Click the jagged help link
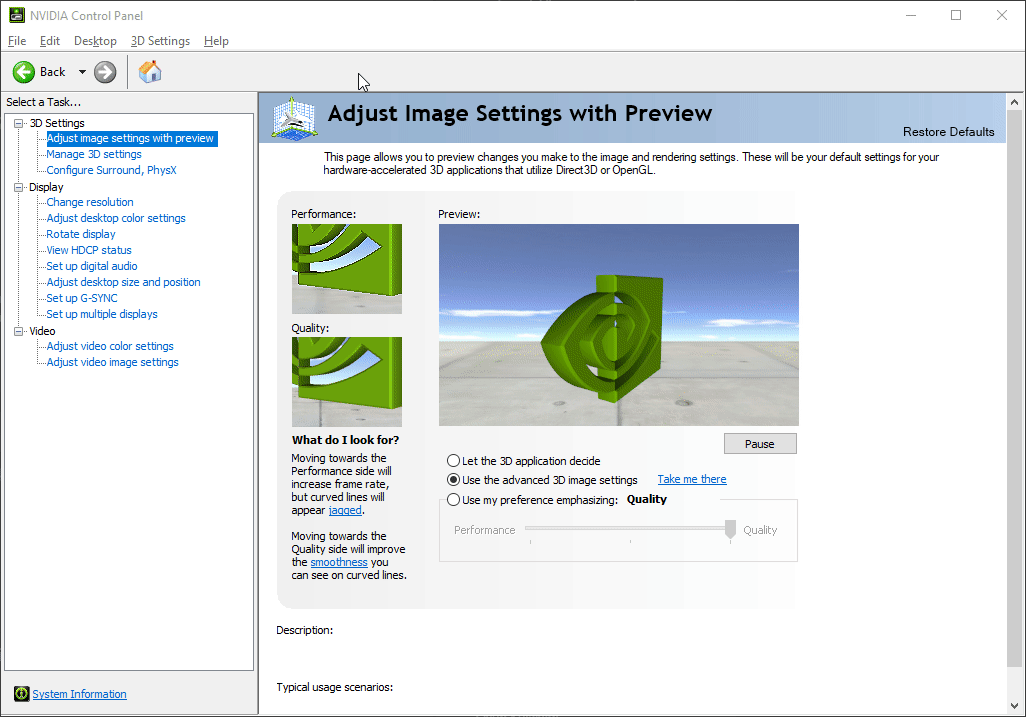This screenshot has width=1026, height=717. click(345, 510)
